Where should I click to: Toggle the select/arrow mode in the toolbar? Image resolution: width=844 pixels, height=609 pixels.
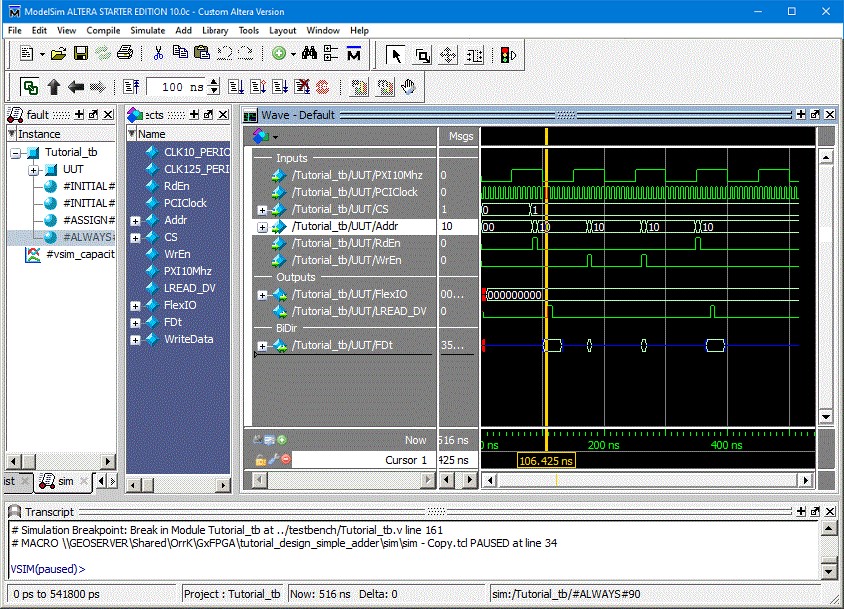pos(395,52)
